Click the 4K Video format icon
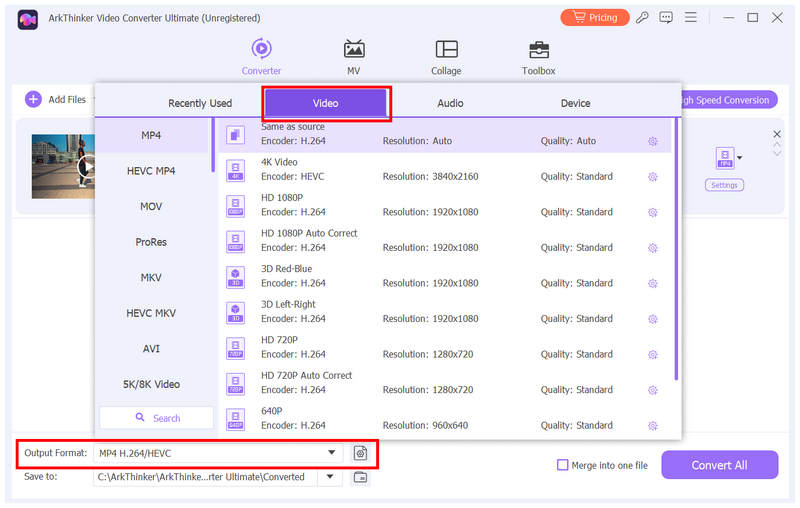This screenshot has width=800, height=508. coord(235,171)
